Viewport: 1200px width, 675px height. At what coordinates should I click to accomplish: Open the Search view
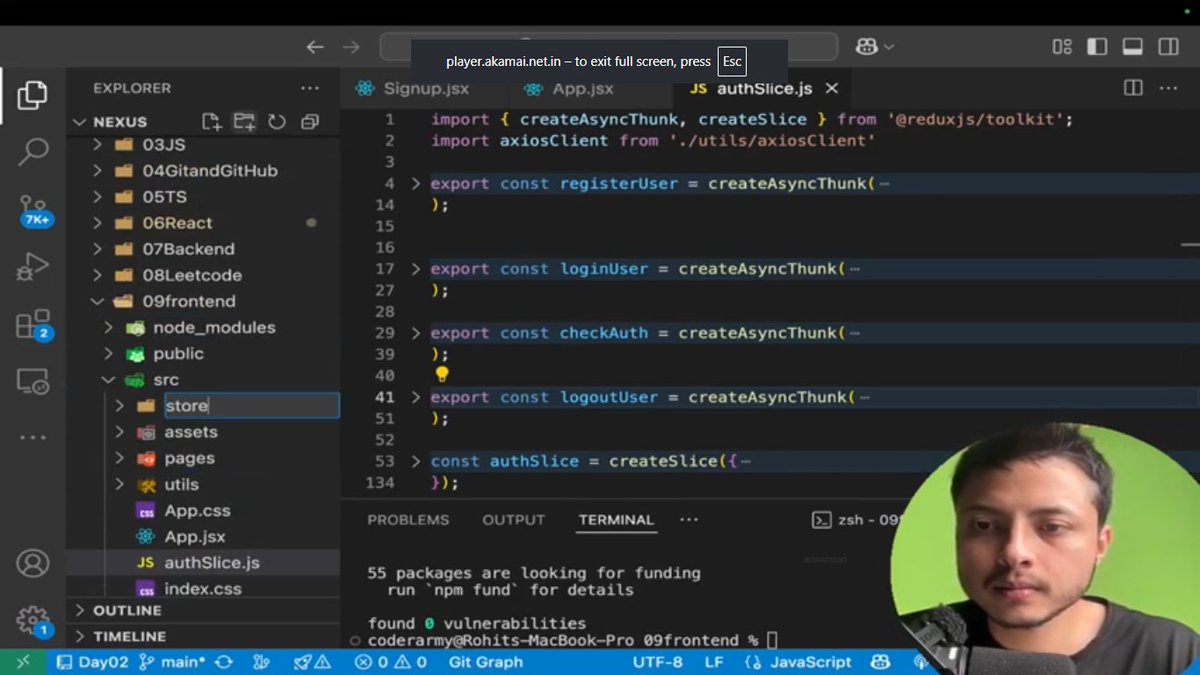33,151
